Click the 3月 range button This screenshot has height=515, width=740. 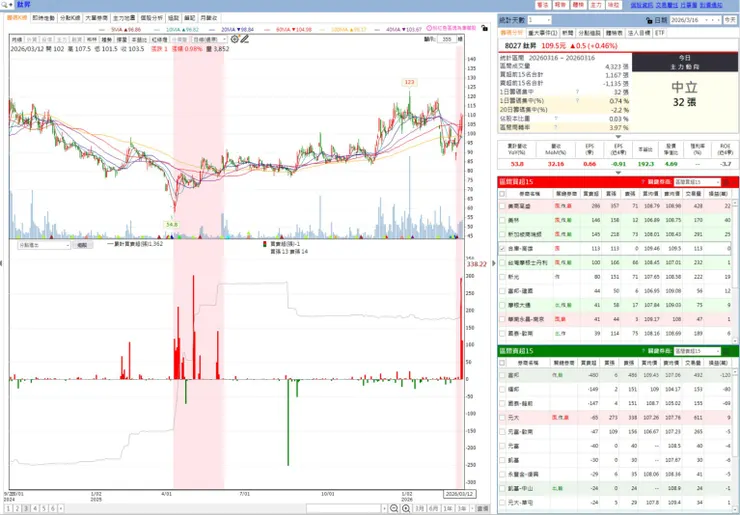(x=419, y=508)
